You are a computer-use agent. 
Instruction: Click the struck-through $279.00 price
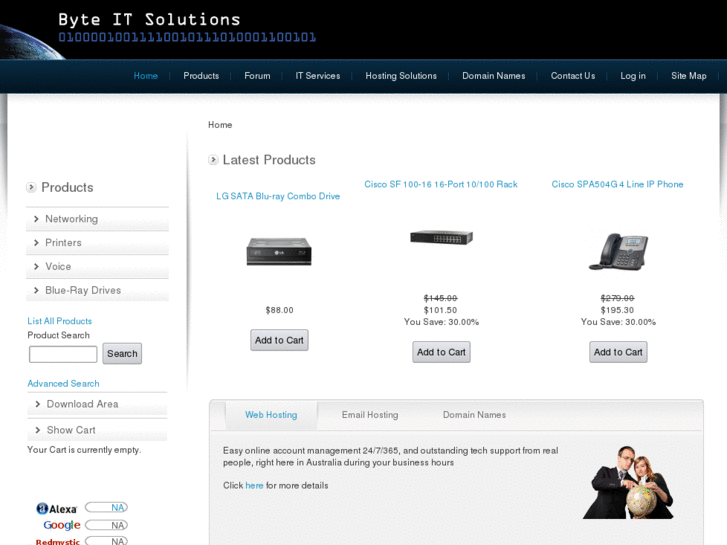pyautogui.click(x=617, y=298)
